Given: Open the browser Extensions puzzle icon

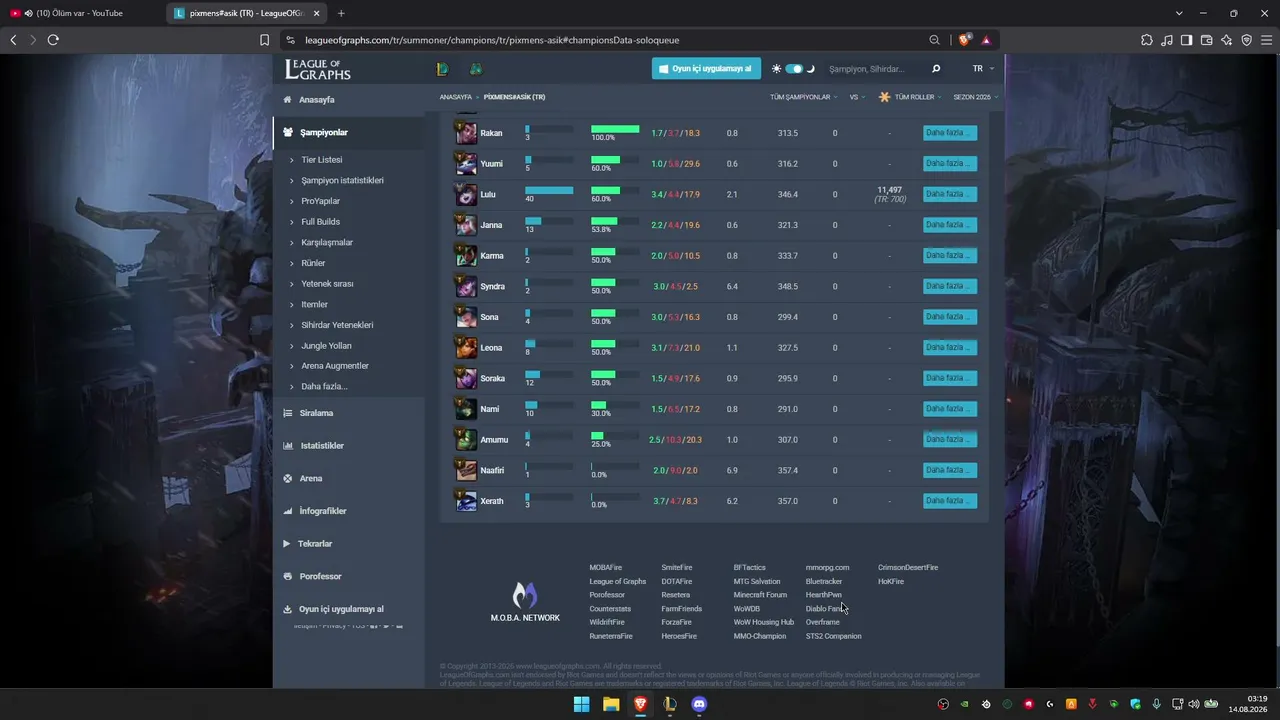Looking at the screenshot, I should pos(1147,40).
